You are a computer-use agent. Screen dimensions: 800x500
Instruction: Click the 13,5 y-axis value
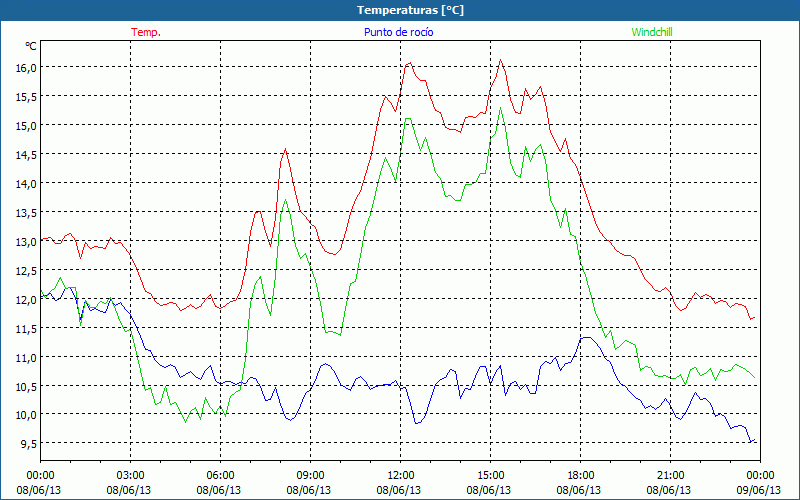click(x=26, y=212)
